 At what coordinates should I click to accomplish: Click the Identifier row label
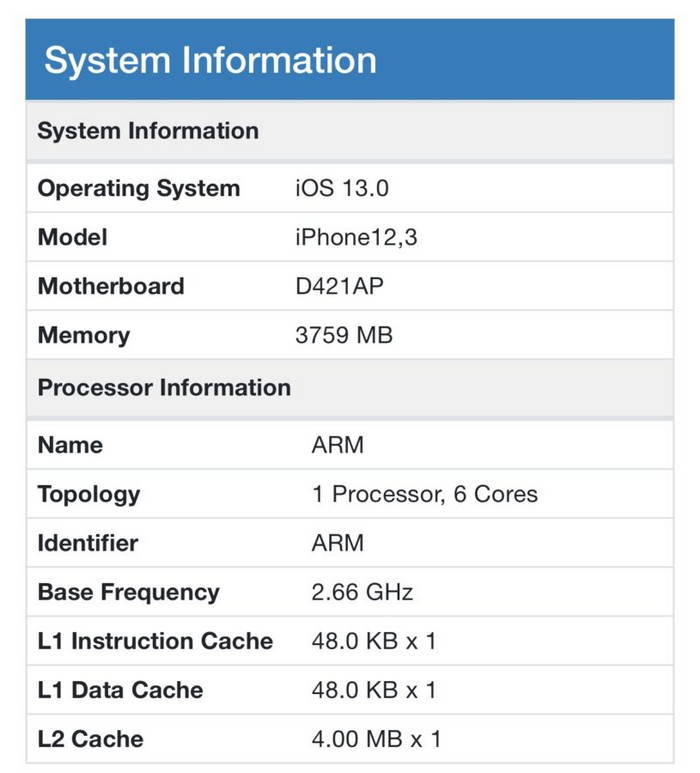pyautogui.click(x=88, y=543)
